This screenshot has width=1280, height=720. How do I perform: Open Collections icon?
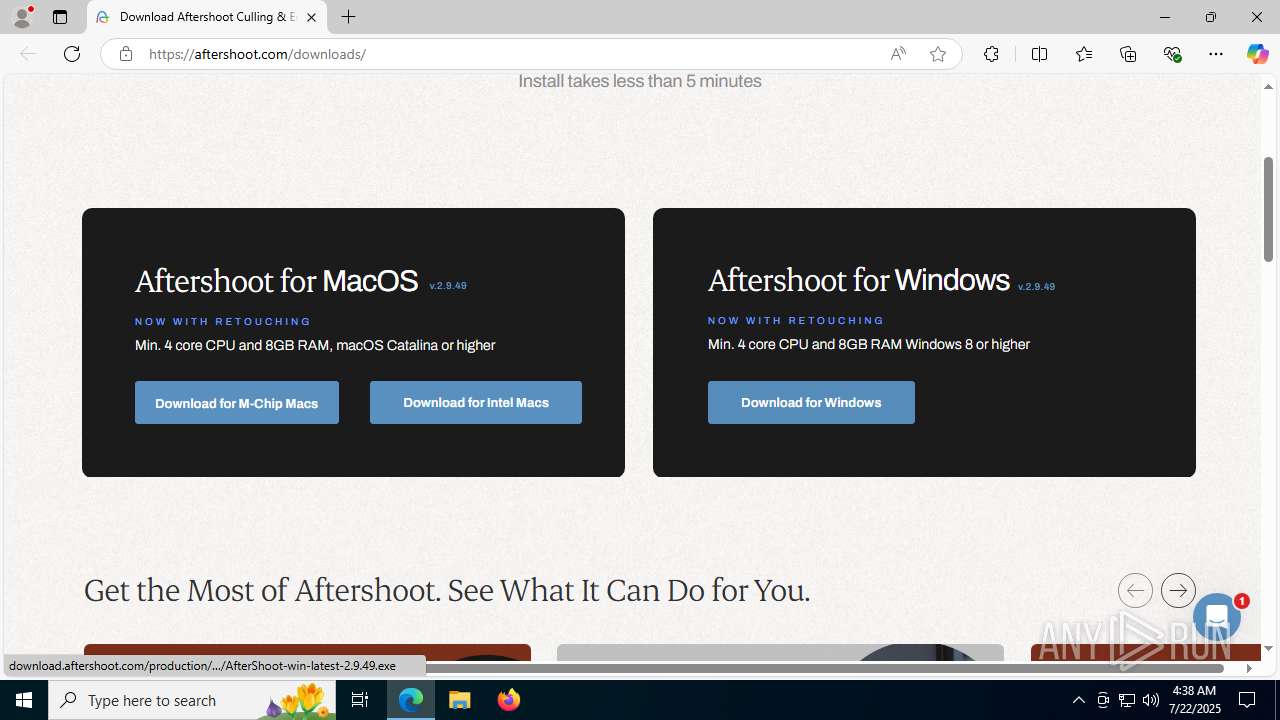[1128, 54]
